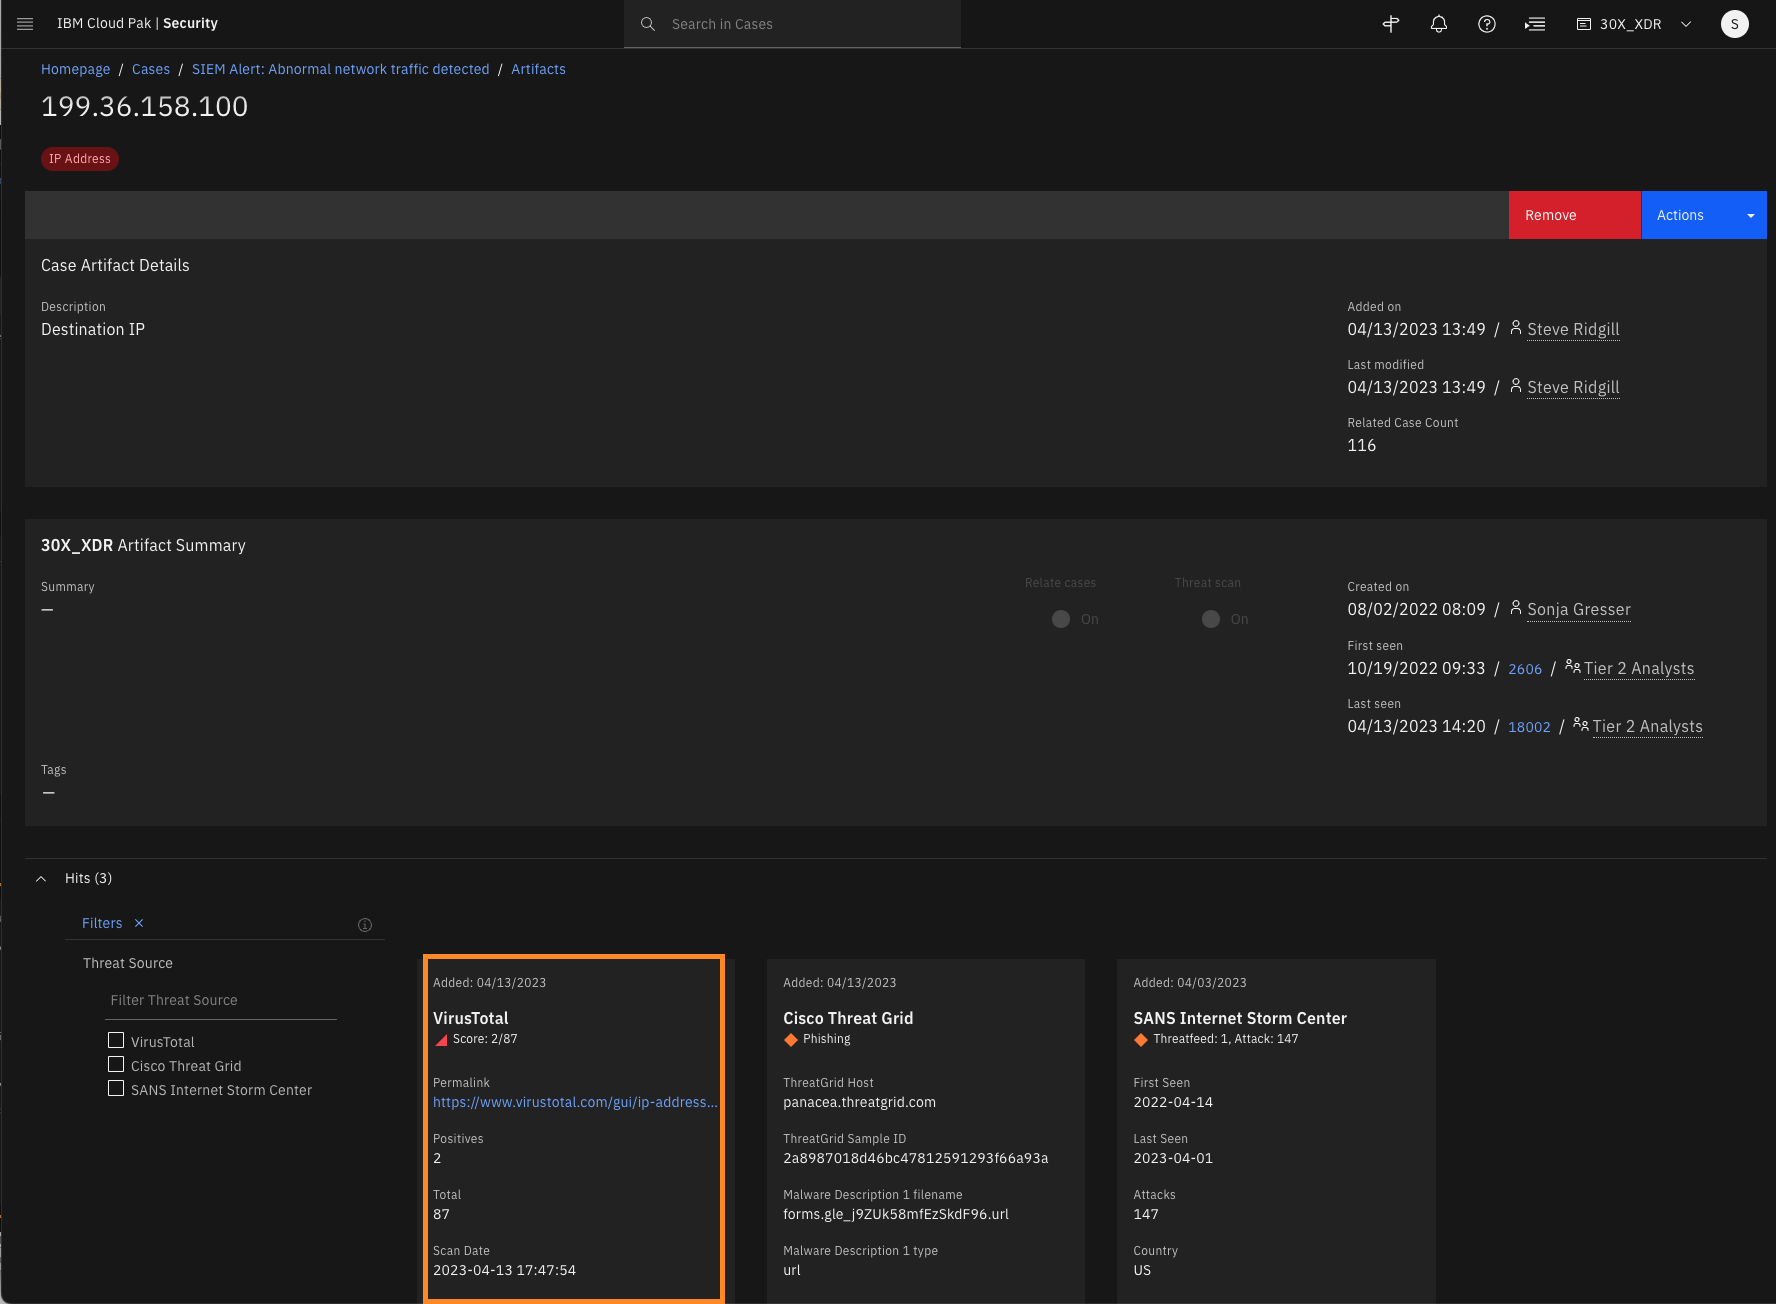1776x1304 pixels.
Task: Click Scan Date 2023-04-13 17:47:54
Action: [x=505, y=1270]
